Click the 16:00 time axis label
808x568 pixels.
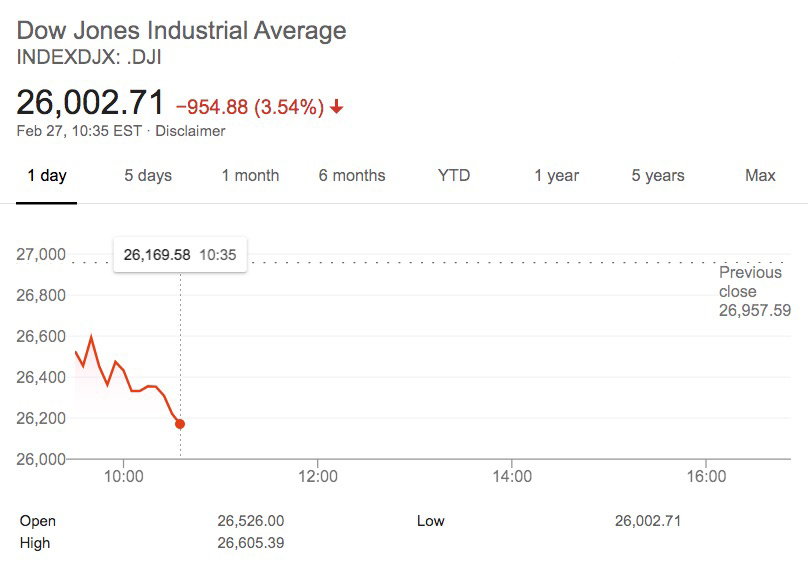tap(707, 477)
